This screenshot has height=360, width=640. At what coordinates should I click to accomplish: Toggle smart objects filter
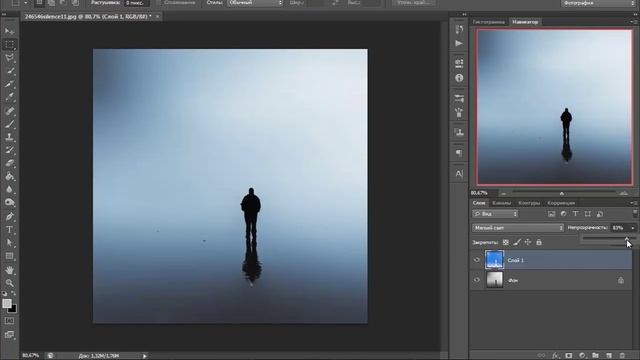pos(600,214)
